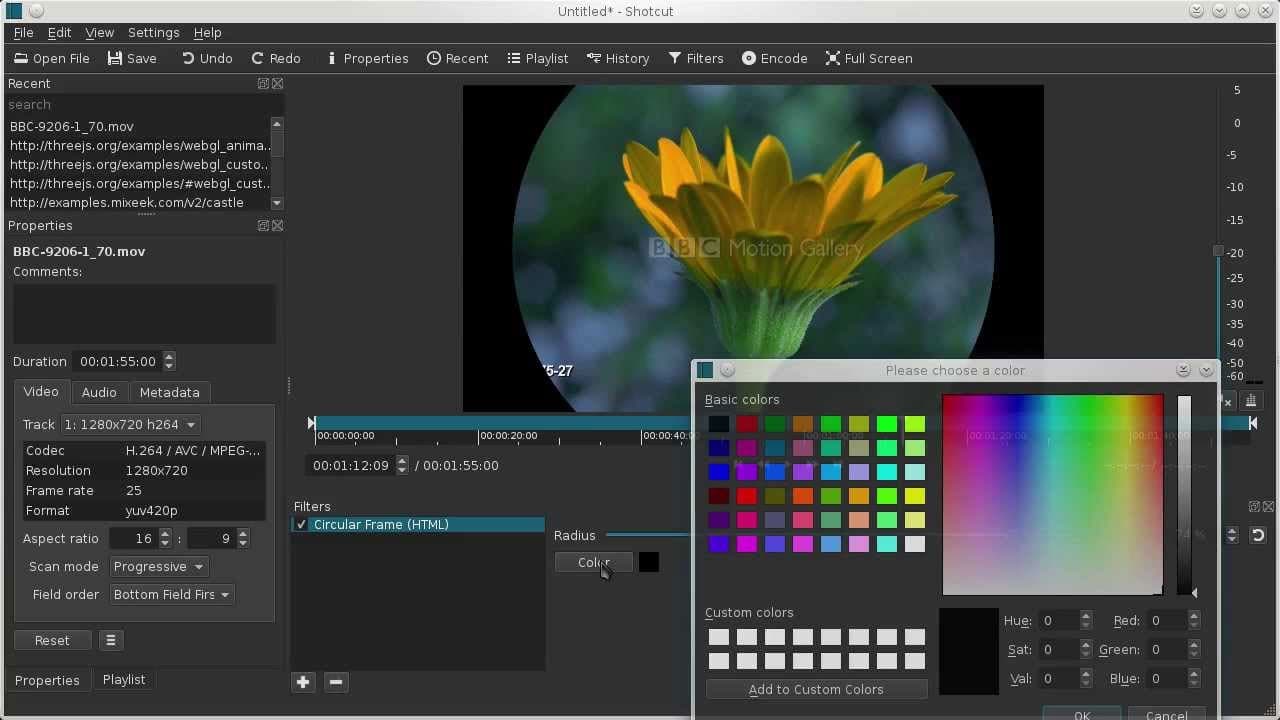Undo the last action

[x=206, y=58]
